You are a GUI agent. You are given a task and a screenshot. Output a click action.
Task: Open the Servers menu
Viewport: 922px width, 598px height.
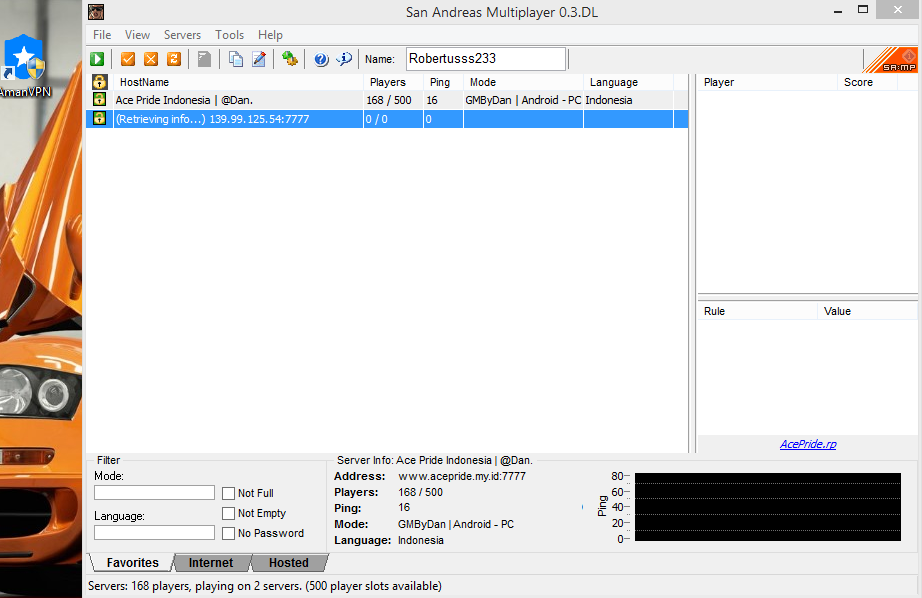[182, 35]
